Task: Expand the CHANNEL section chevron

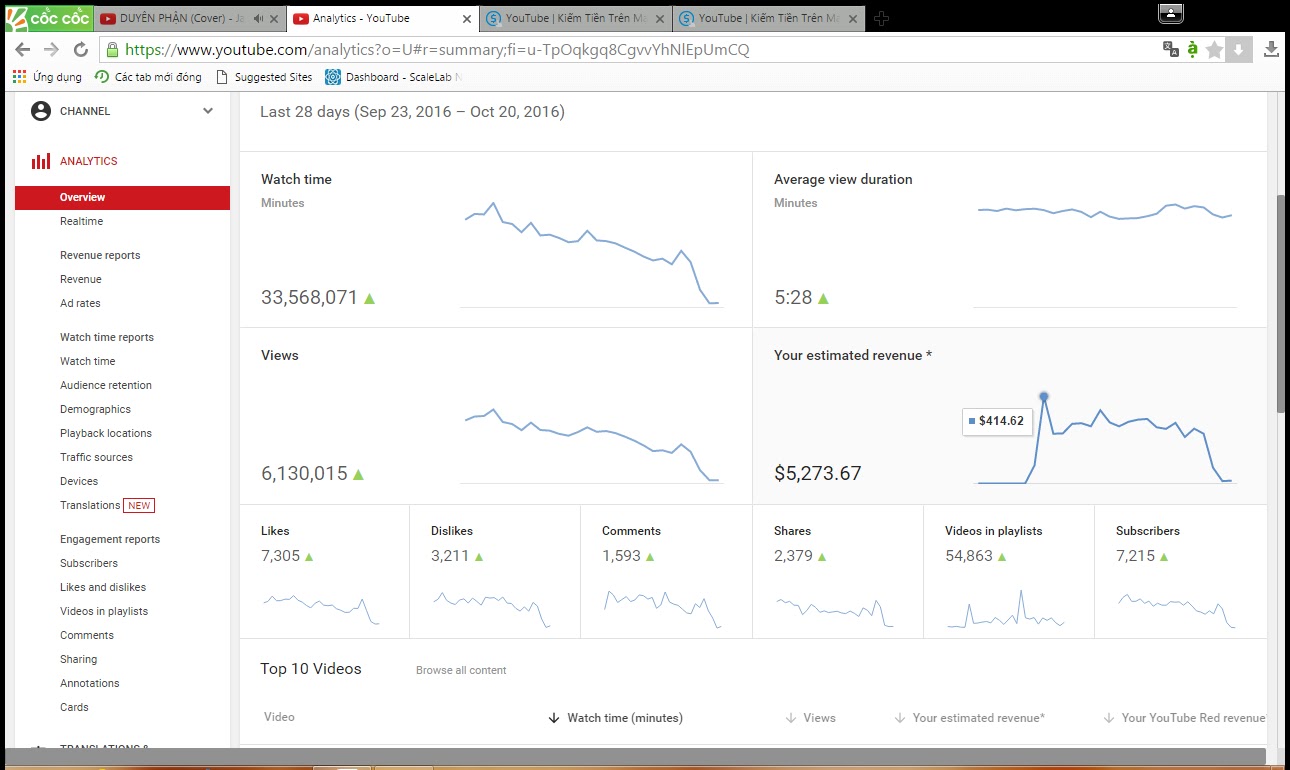Action: 208,111
